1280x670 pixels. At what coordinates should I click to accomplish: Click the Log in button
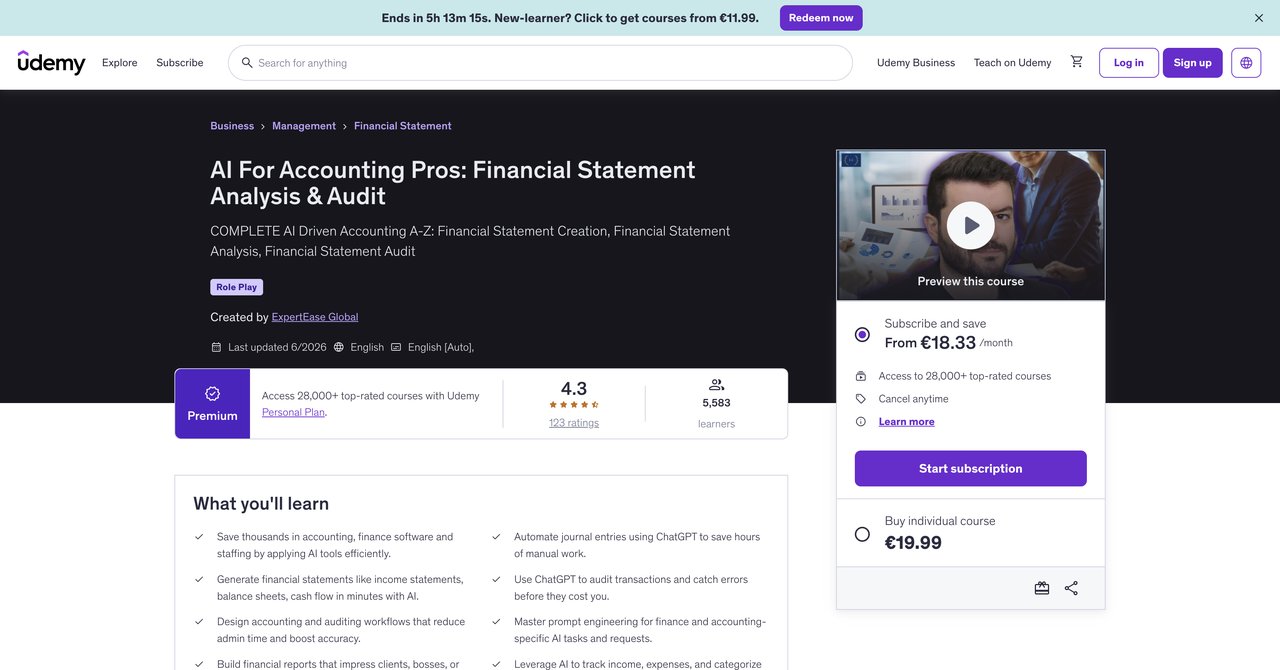(x=1129, y=62)
